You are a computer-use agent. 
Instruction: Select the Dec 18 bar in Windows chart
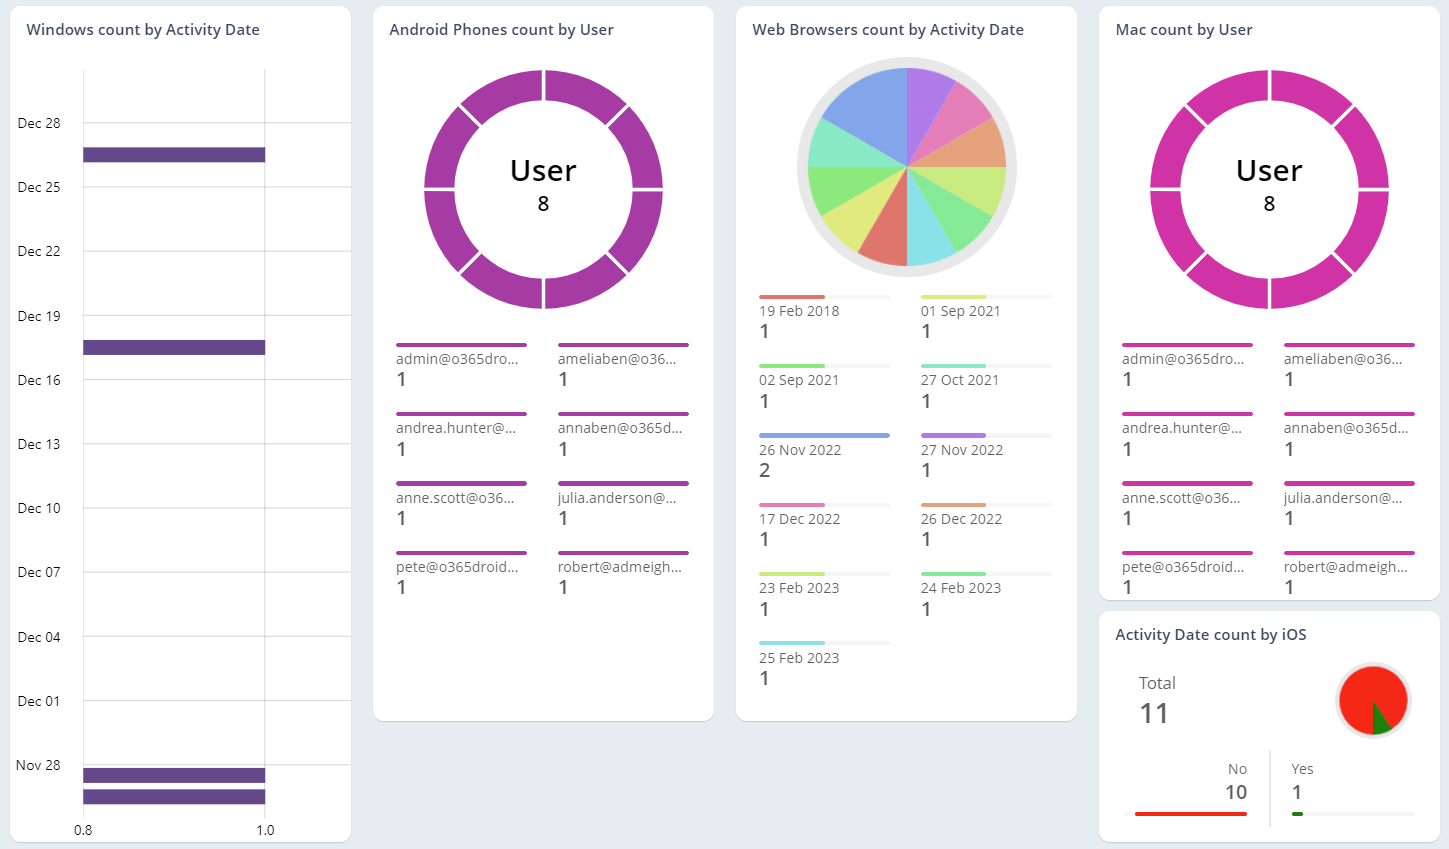(173, 347)
